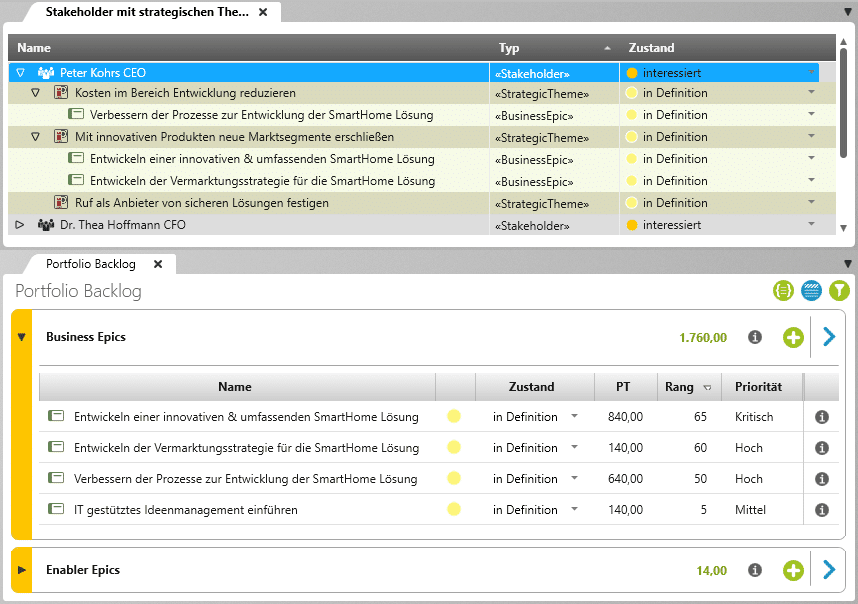Add new Enabler Epic with plus icon
The width and height of the screenshot is (858, 604).
(793, 571)
